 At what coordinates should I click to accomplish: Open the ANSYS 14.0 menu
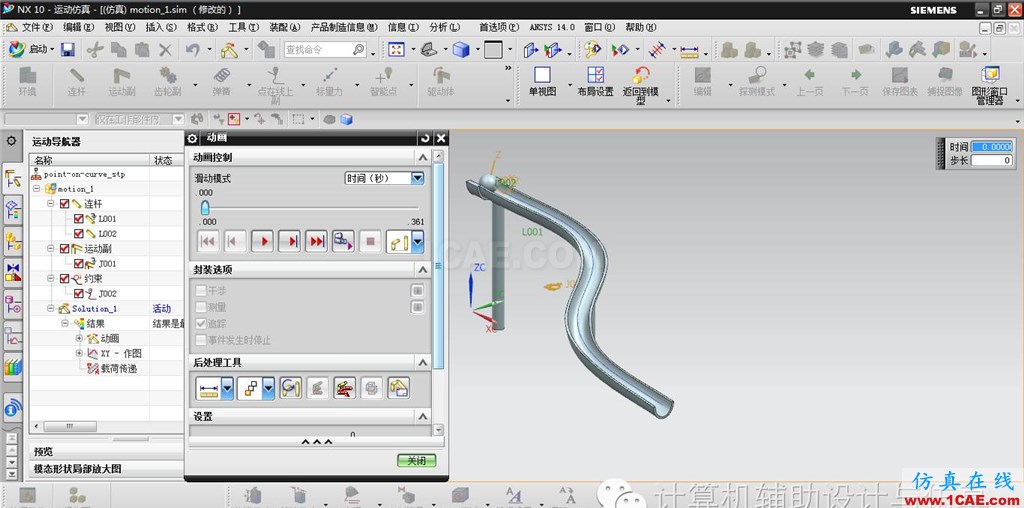pos(552,27)
